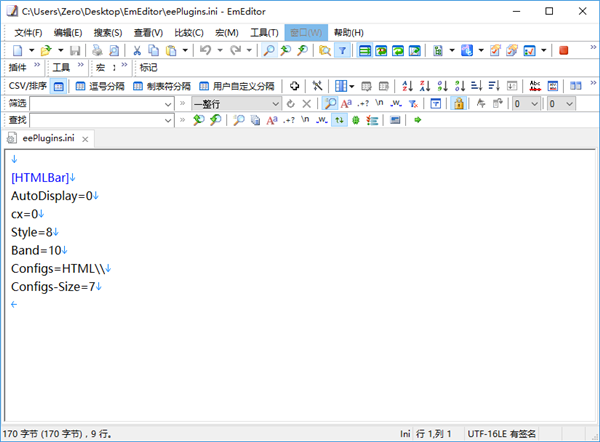Click the Save floppy disk icon

(x=75, y=51)
